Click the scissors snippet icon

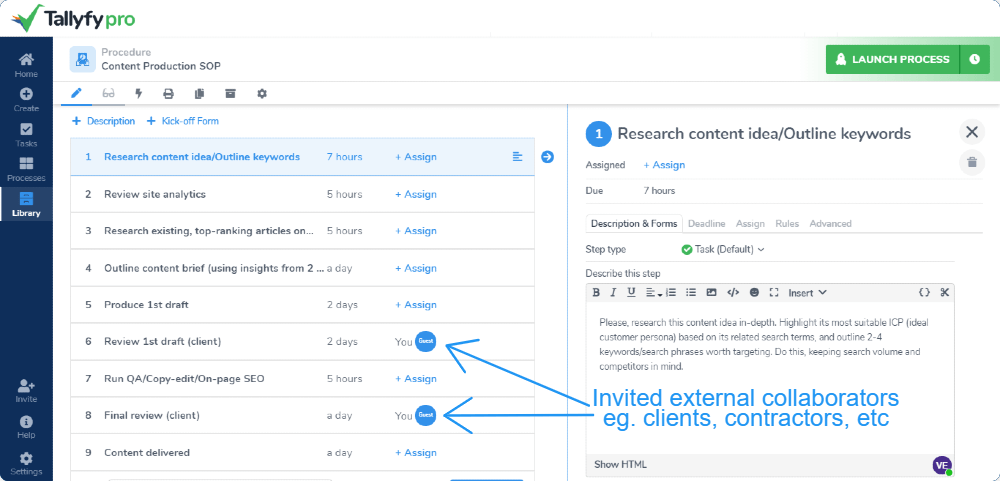tap(945, 293)
